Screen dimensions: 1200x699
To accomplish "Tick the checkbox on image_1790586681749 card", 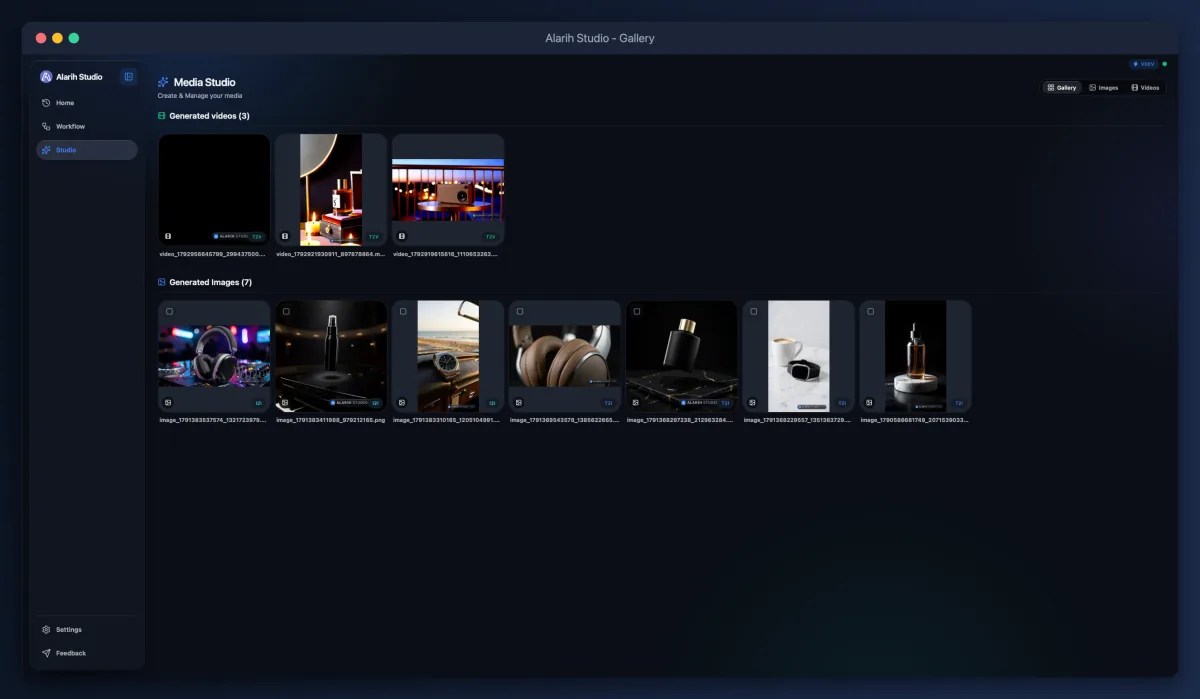I will [870, 311].
